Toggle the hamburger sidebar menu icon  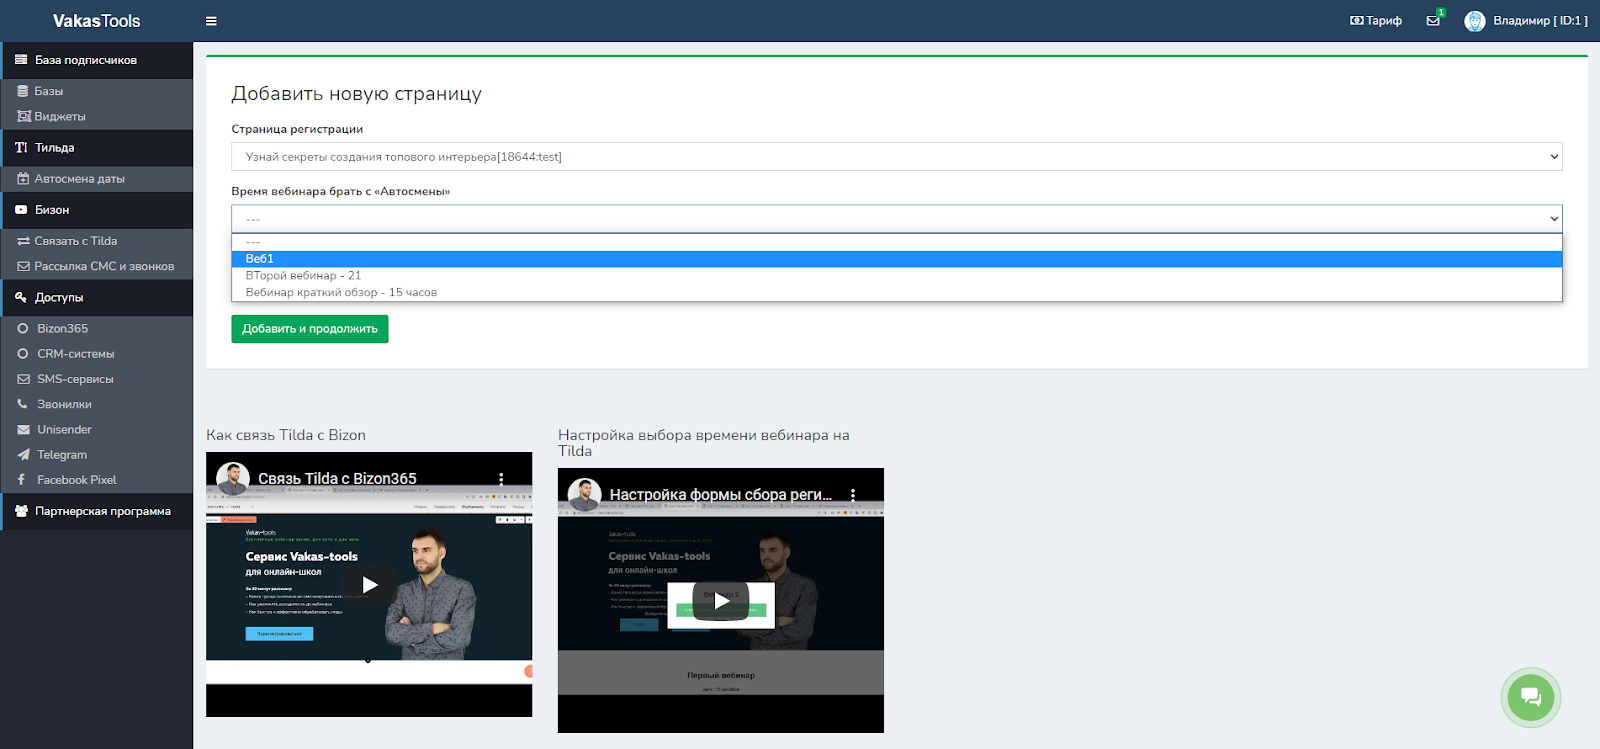[211, 21]
